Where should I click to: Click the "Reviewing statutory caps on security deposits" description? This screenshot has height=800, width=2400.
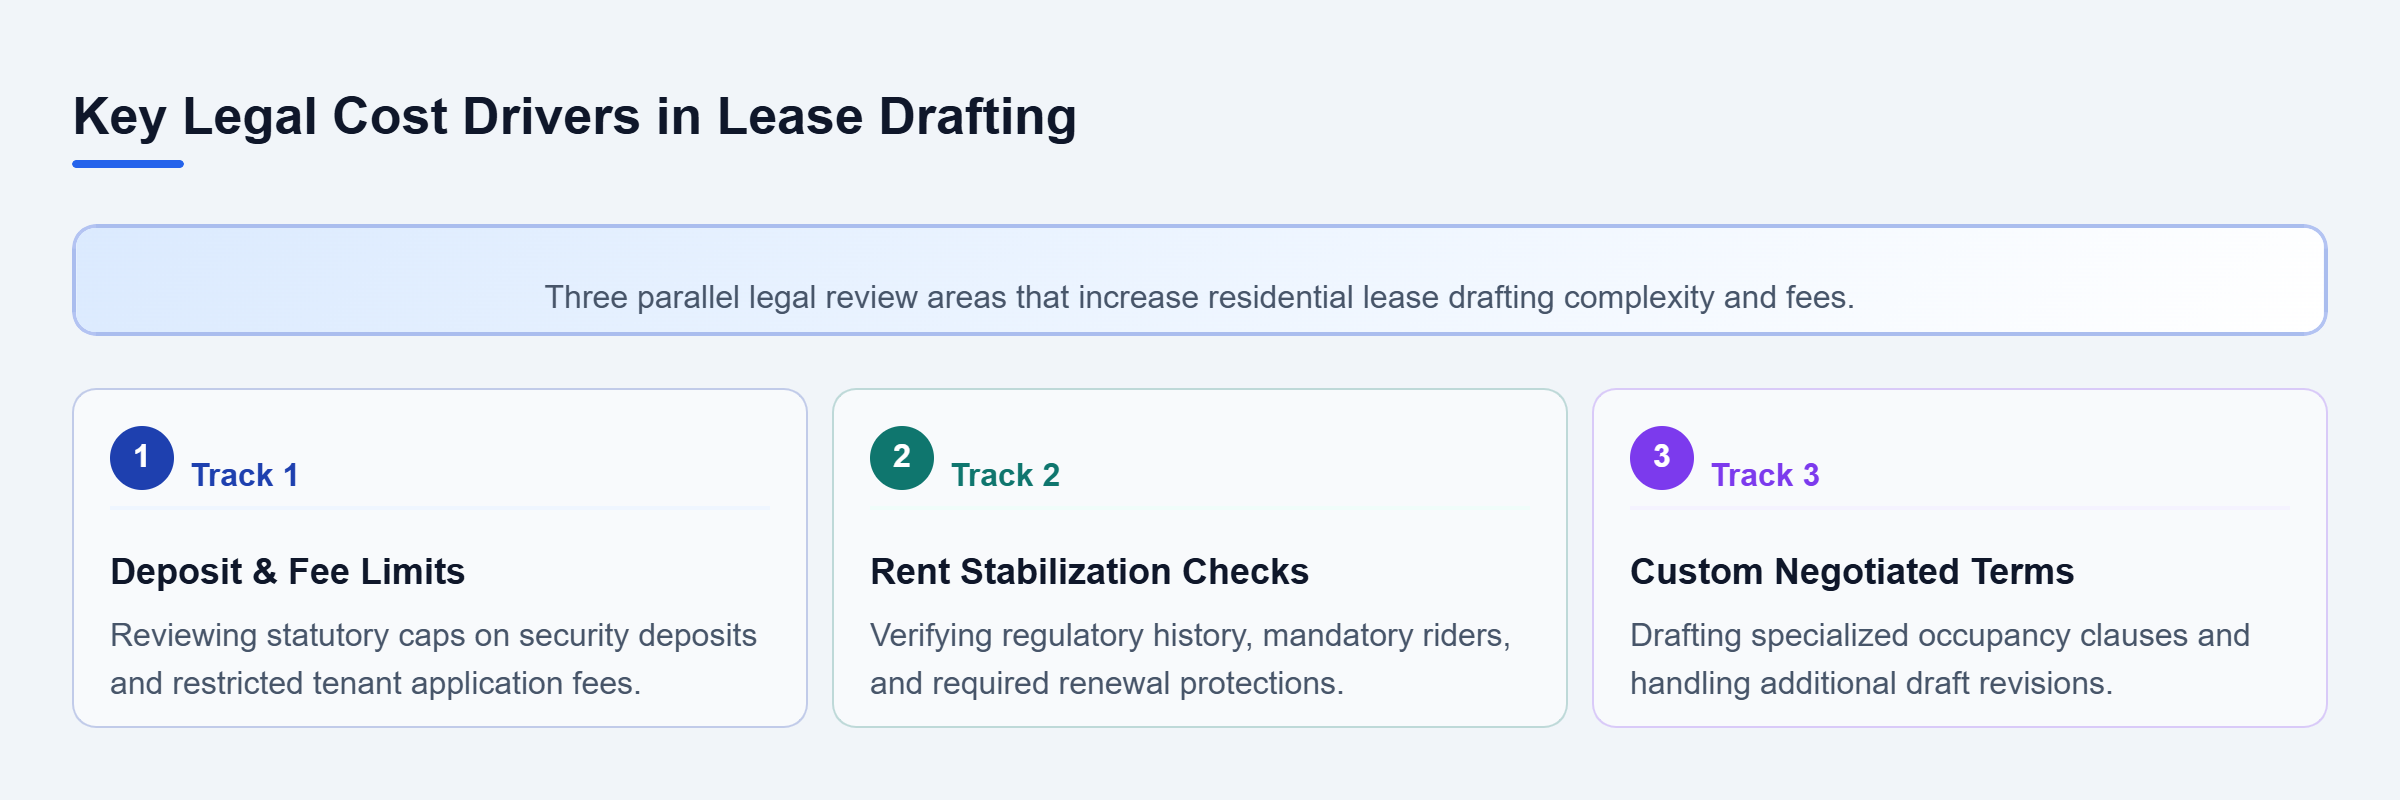coord(433,659)
